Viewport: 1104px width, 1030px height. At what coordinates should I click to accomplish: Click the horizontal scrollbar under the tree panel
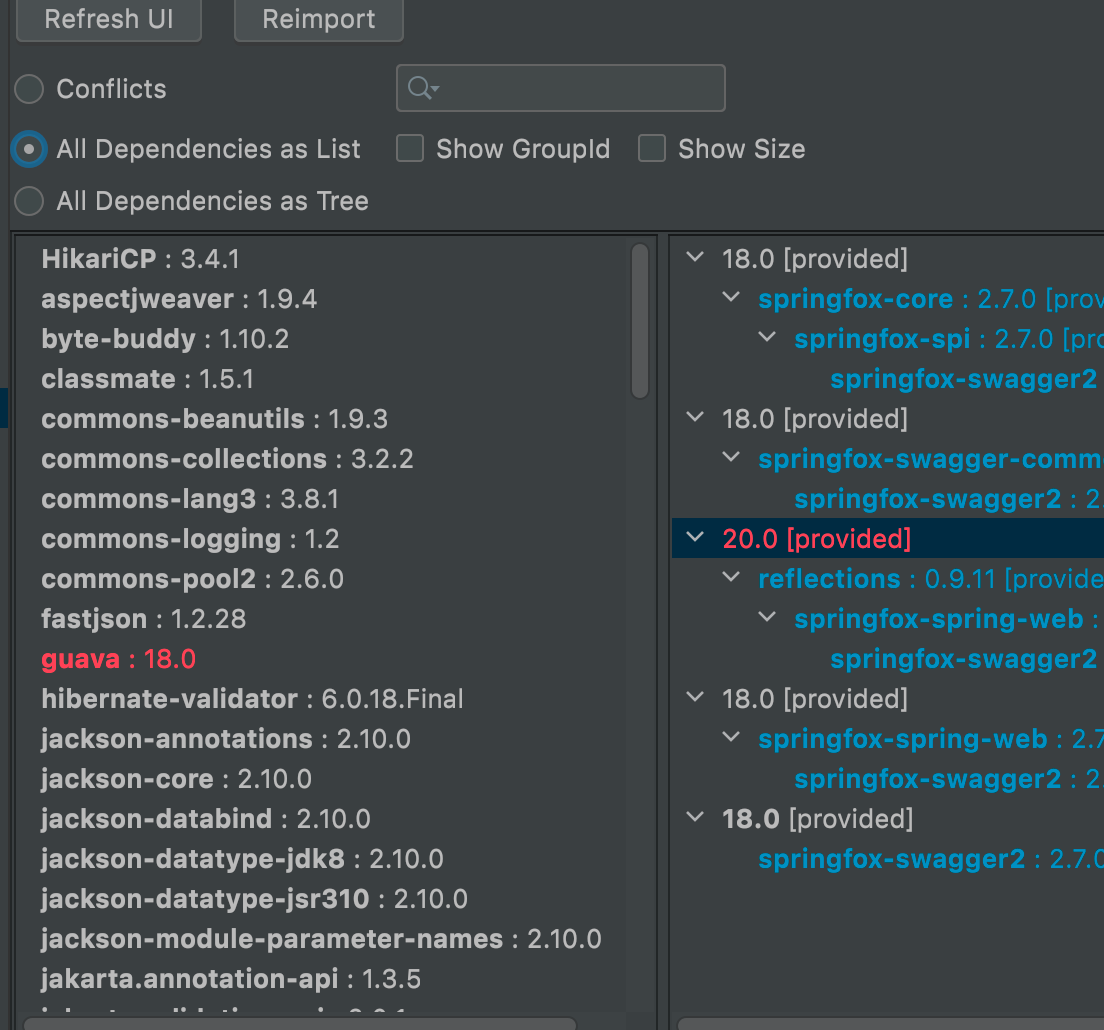(x=891, y=1023)
